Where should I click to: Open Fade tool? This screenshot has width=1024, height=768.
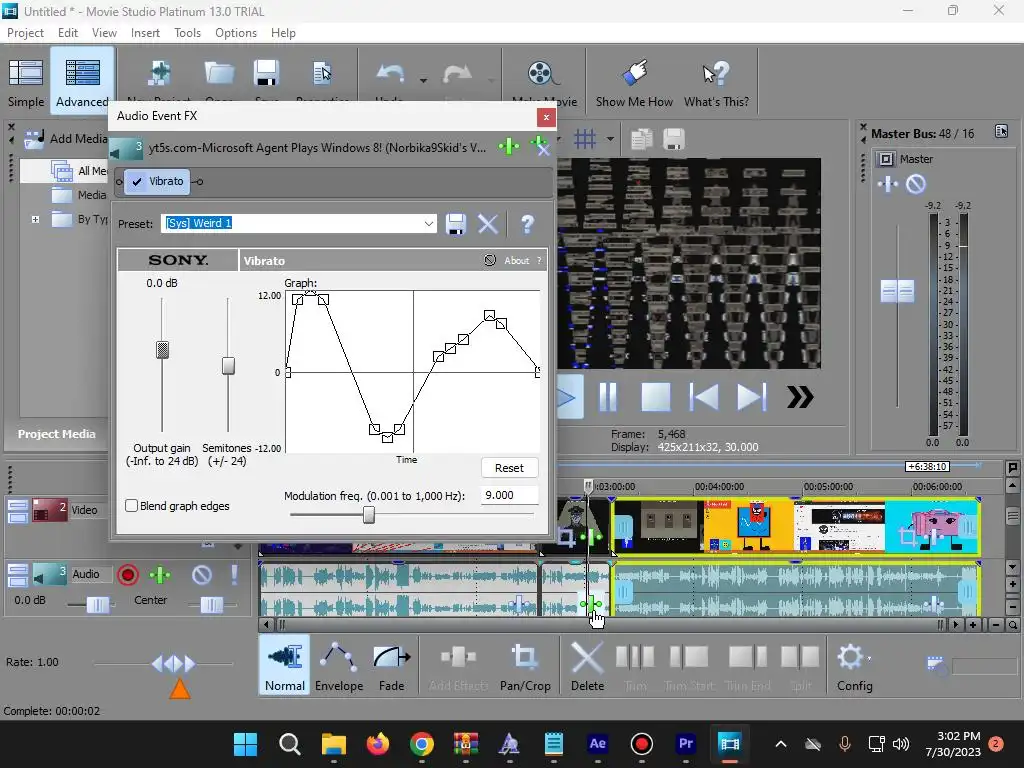point(391,665)
